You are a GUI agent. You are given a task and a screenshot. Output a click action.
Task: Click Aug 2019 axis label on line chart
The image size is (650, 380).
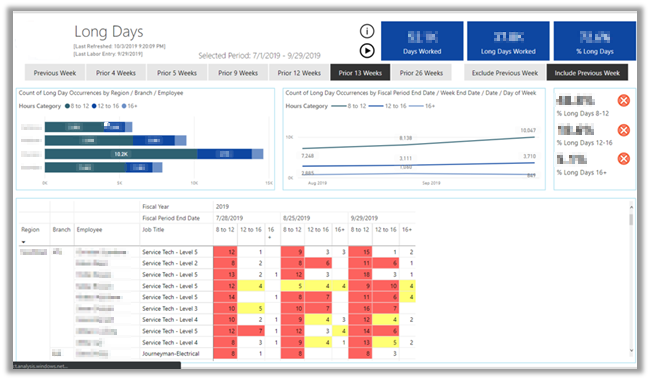317,183
